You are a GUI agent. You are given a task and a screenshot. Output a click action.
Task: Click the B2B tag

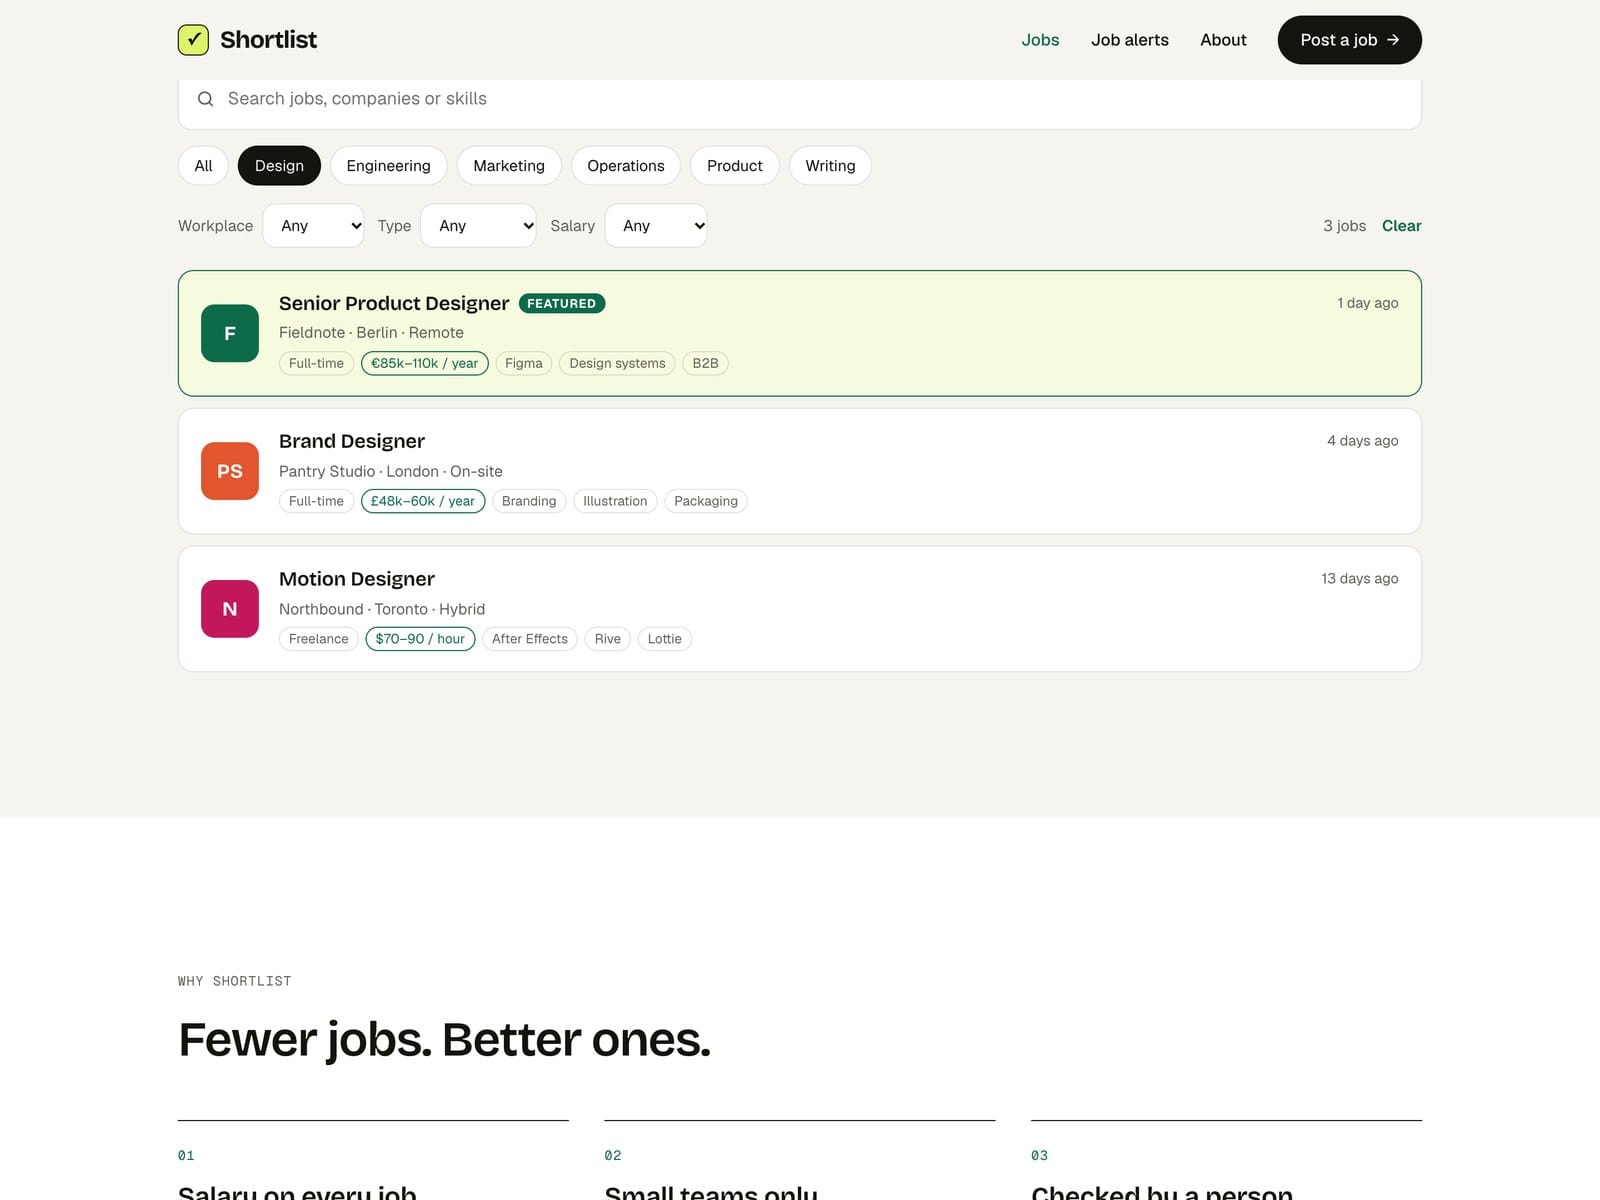click(x=705, y=363)
